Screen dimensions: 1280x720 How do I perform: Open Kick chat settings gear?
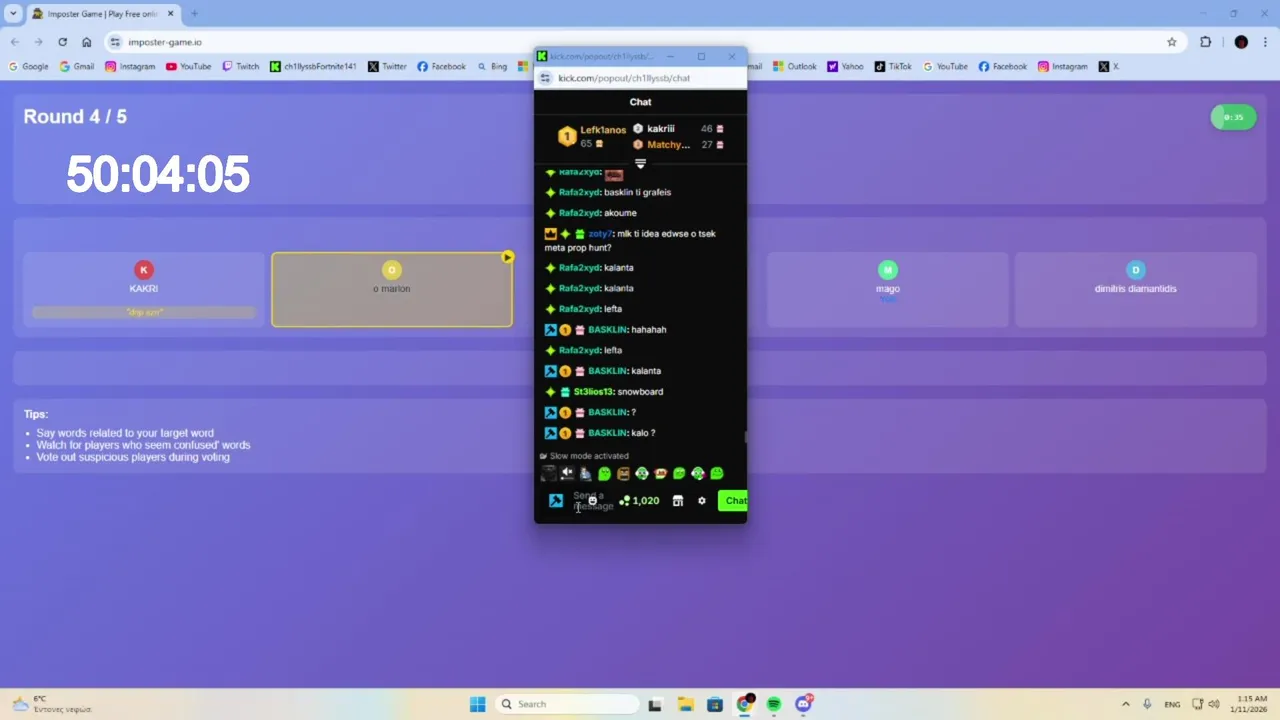pyautogui.click(x=701, y=501)
